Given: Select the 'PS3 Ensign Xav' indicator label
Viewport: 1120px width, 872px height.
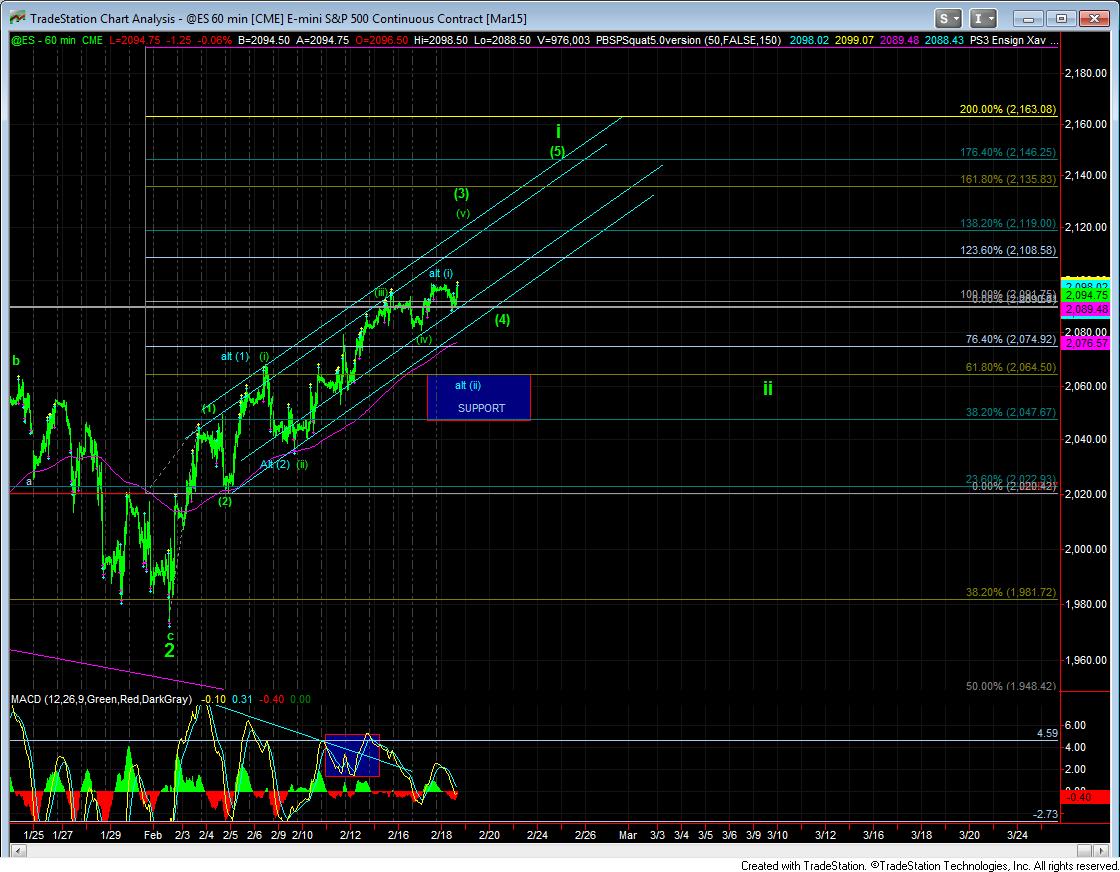Looking at the screenshot, I should coord(1007,41).
